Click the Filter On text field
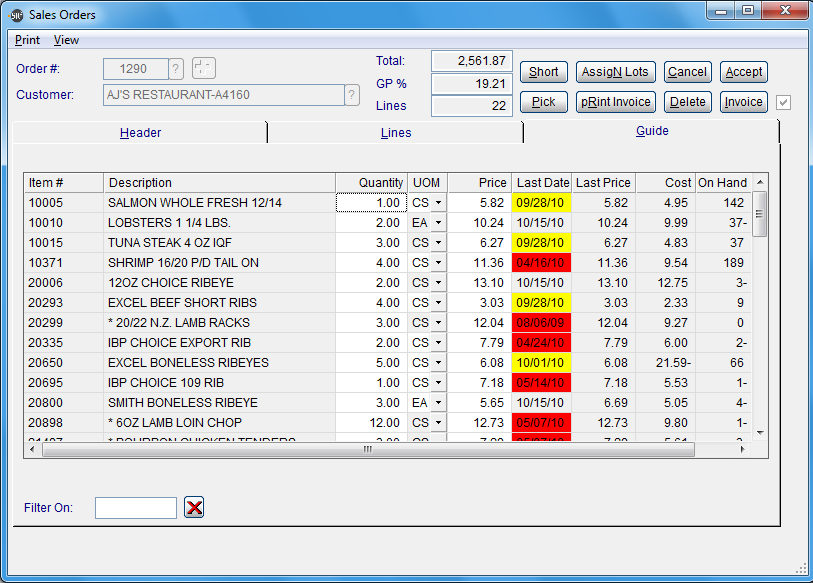Viewport: 813px width, 583px height. coord(136,508)
